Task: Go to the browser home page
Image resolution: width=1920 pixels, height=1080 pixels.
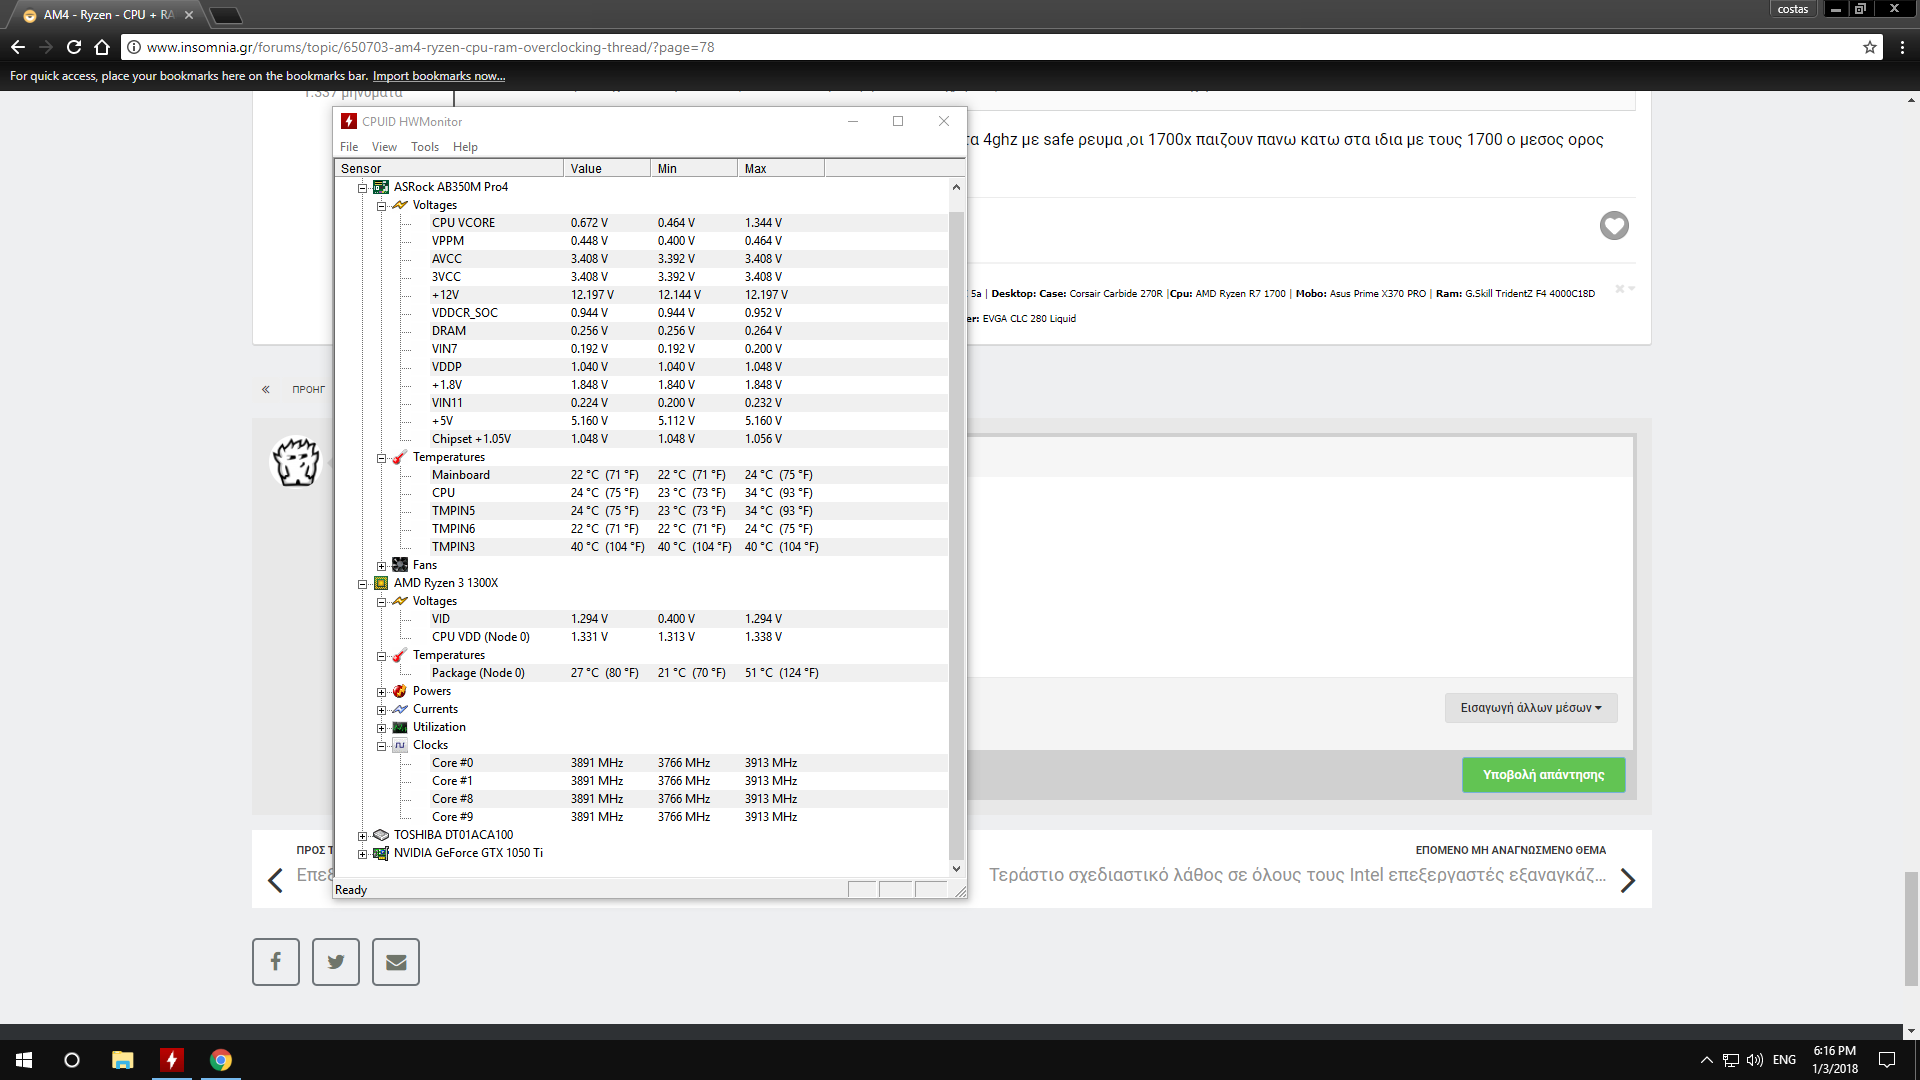Action: pos(102,47)
